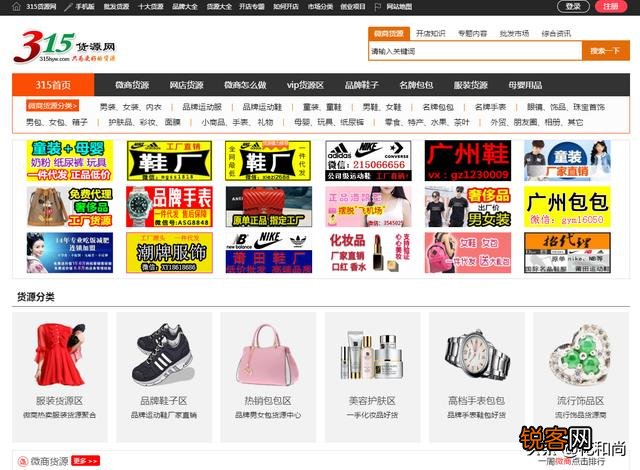Click the 315货源网 site logo

click(x=64, y=47)
